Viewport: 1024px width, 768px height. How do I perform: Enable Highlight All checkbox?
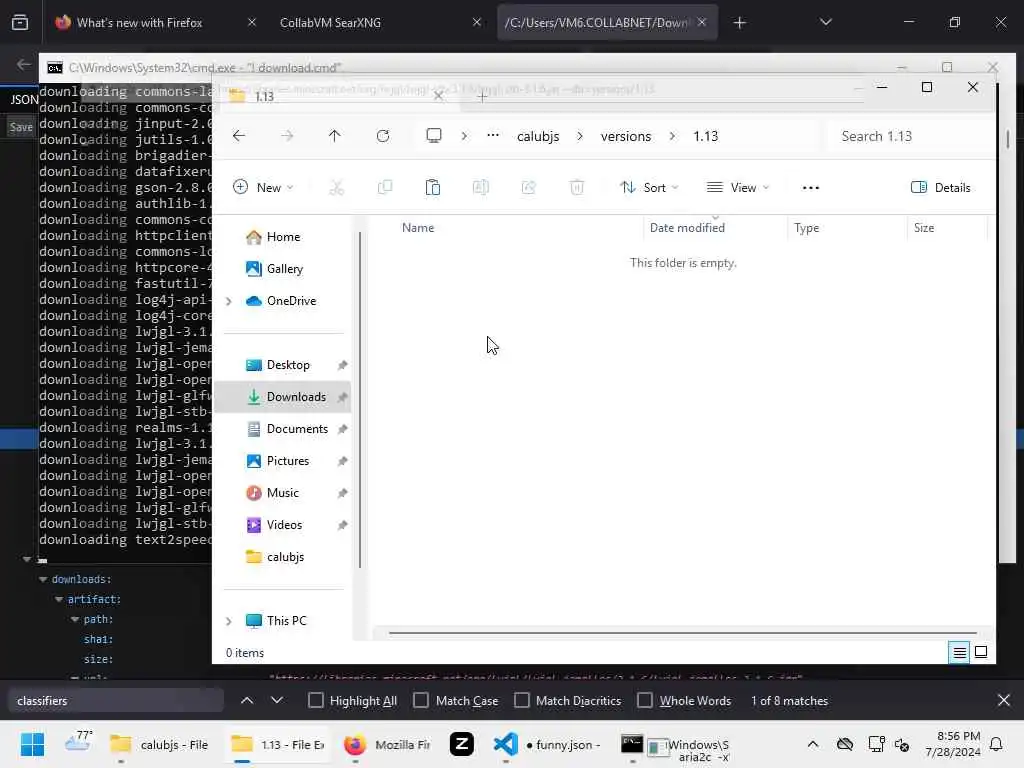[315, 701]
